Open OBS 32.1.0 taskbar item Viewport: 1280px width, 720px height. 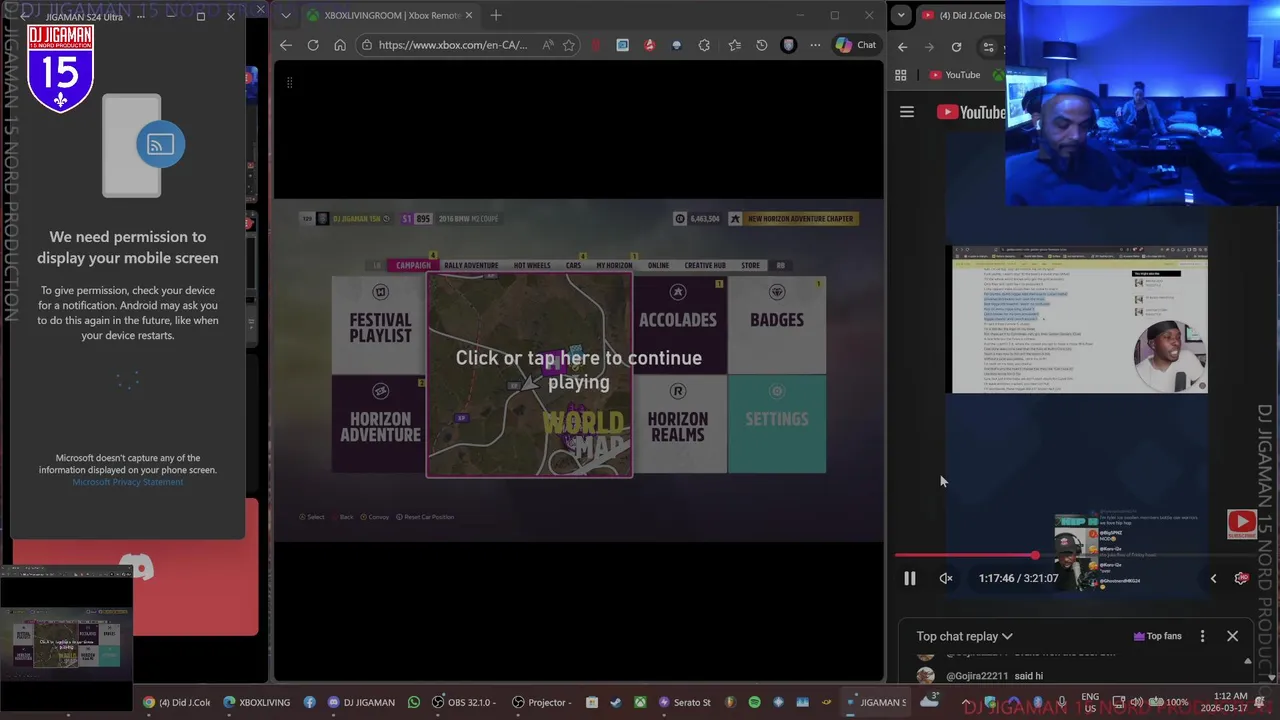464,702
